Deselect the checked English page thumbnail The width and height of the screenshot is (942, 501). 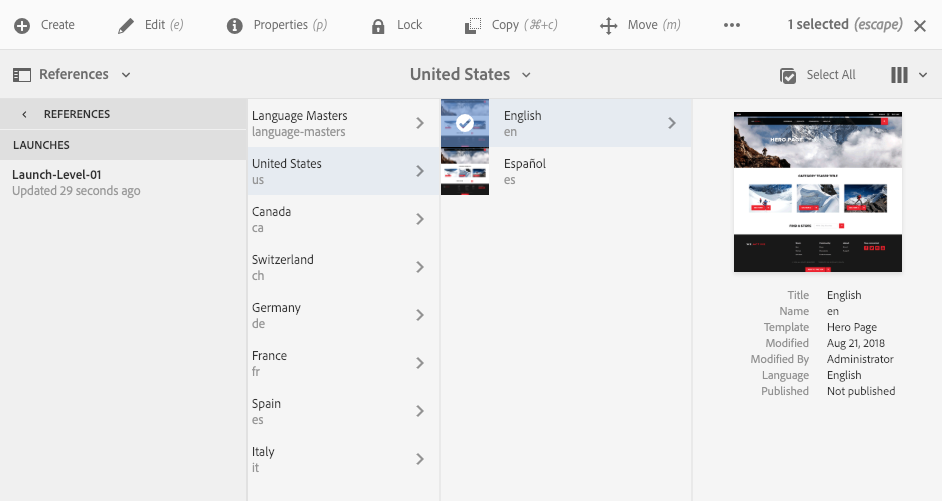click(465, 123)
